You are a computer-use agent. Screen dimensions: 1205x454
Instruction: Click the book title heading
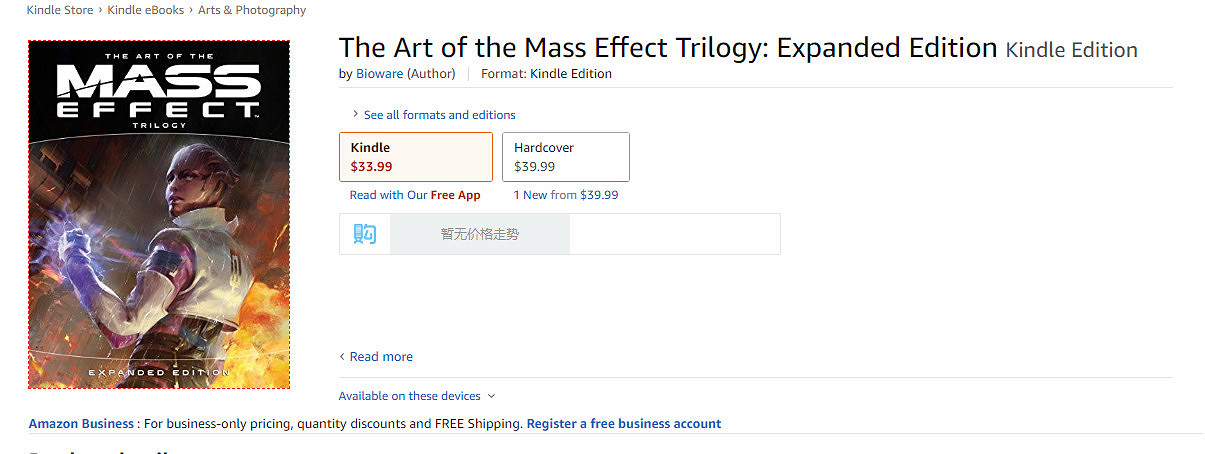click(668, 47)
